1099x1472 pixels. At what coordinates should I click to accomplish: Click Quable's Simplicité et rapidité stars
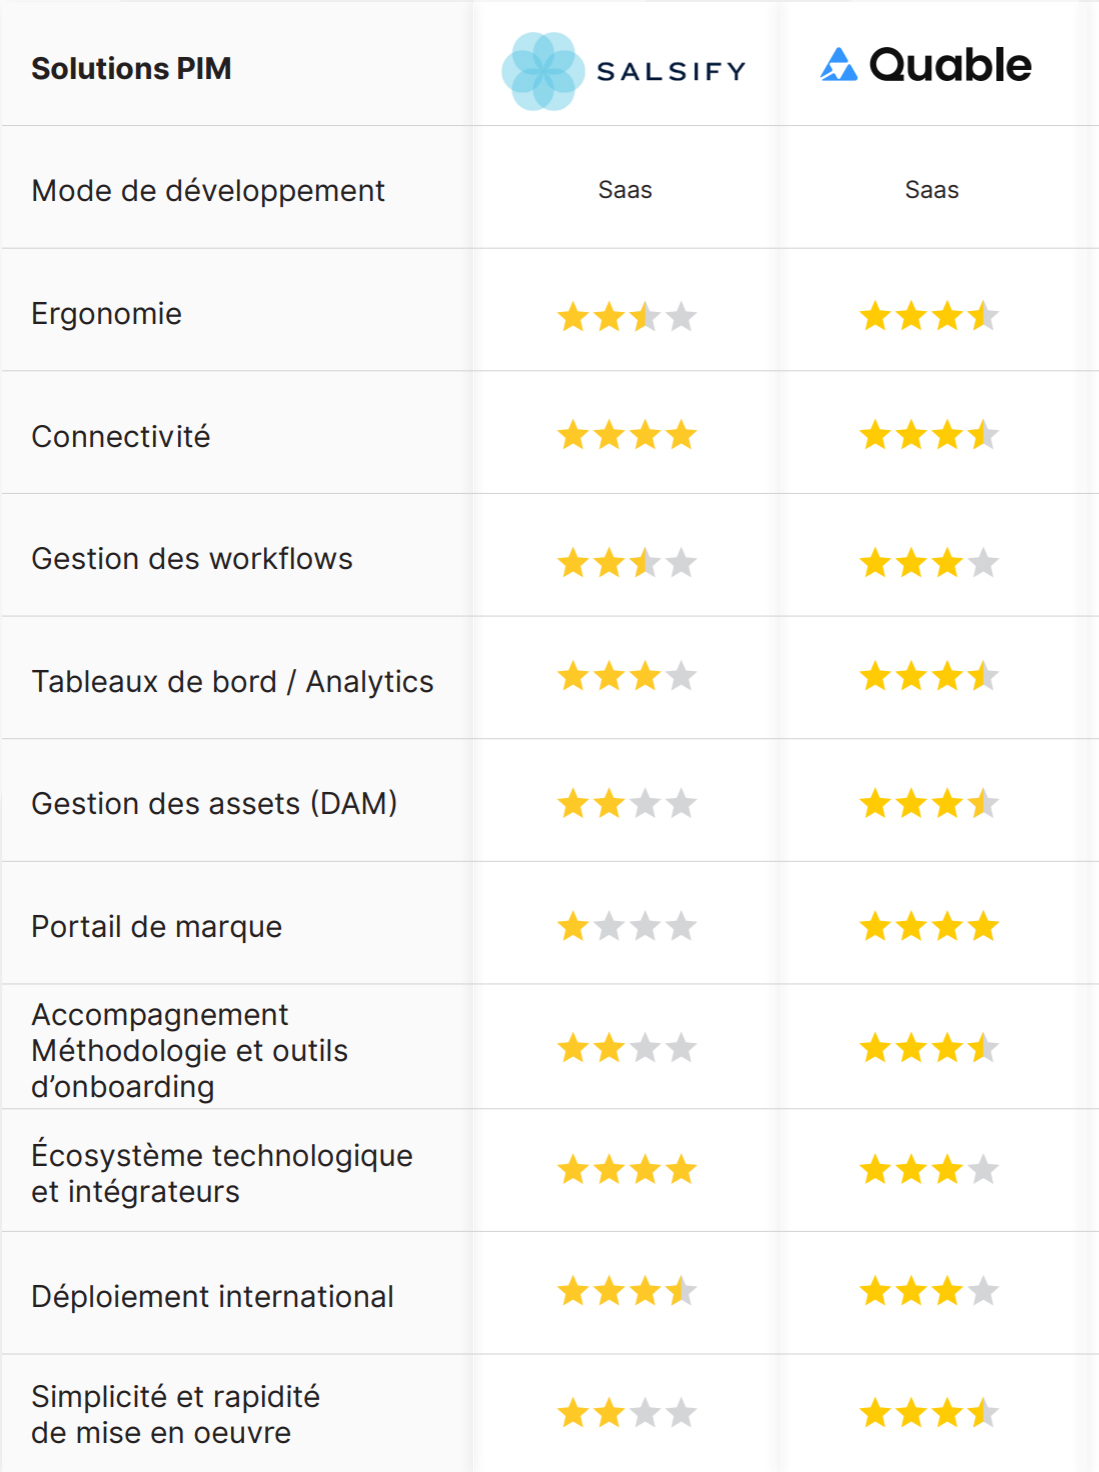click(x=929, y=1413)
